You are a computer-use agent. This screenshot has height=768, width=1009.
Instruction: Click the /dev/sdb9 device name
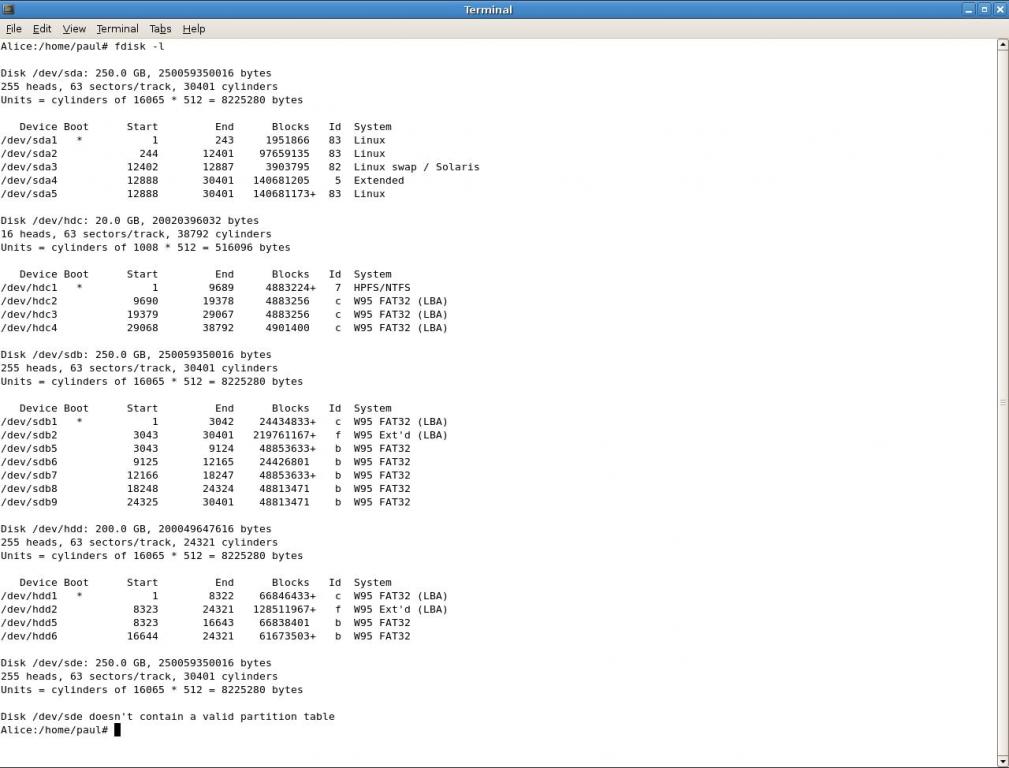point(29,502)
